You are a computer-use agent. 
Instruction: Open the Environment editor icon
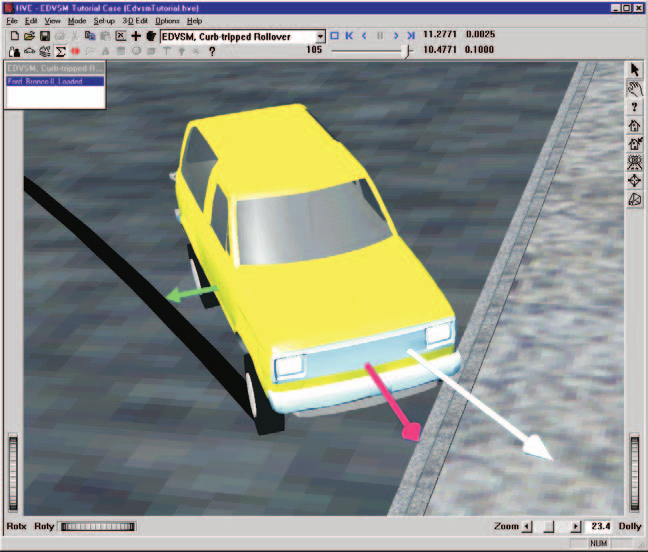tap(45, 51)
